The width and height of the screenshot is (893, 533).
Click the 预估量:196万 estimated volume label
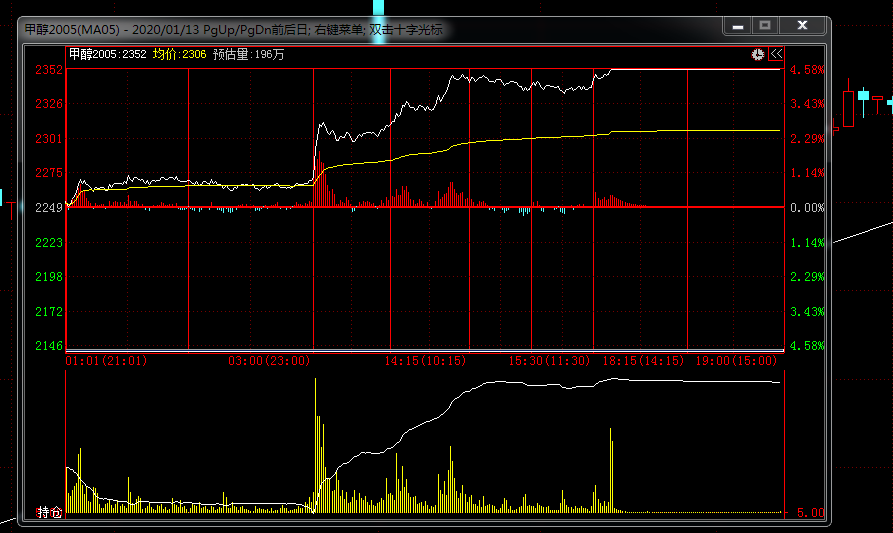tap(248, 55)
